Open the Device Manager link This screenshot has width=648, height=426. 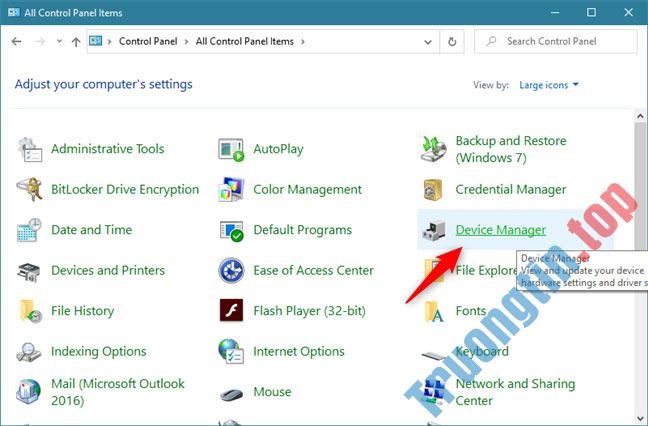500,230
